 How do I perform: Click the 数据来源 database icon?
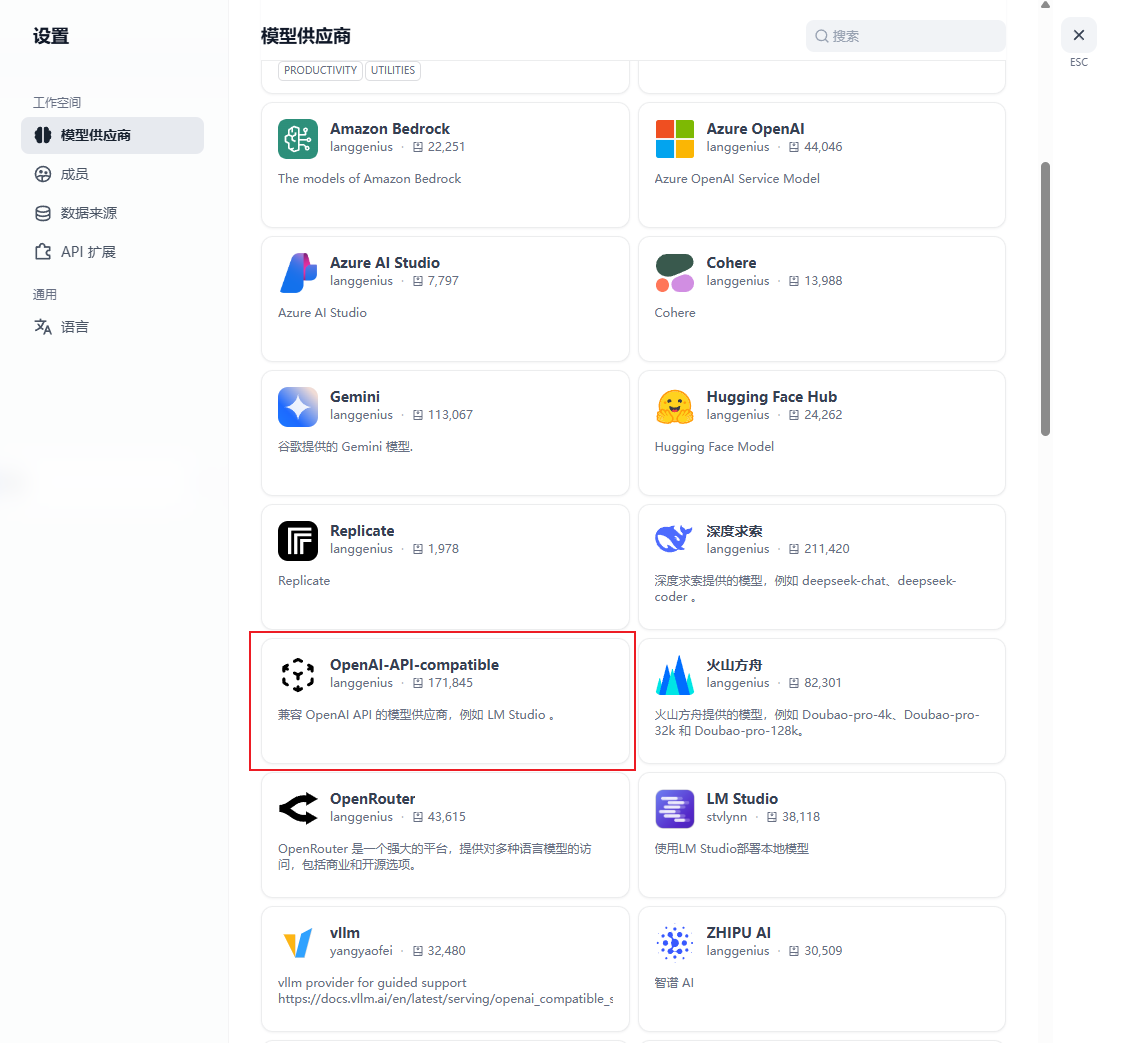click(43, 213)
